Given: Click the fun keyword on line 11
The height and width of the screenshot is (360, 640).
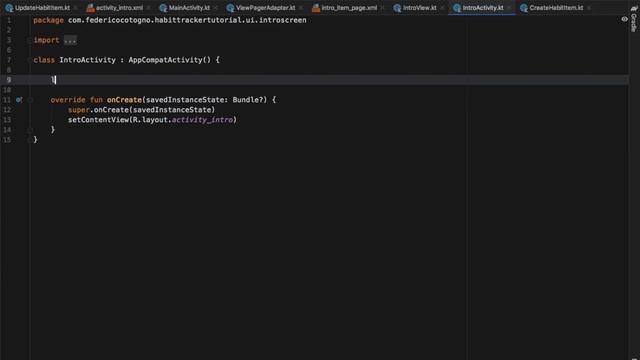Looking at the screenshot, I should coord(96,100).
